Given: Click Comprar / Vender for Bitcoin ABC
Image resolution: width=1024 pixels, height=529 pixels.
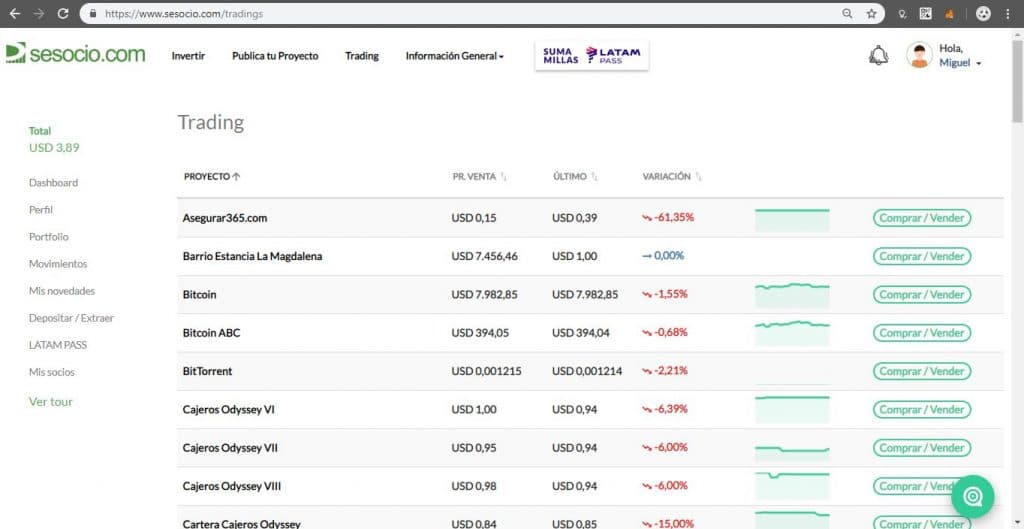Looking at the screenshot, I should [921, 333].
